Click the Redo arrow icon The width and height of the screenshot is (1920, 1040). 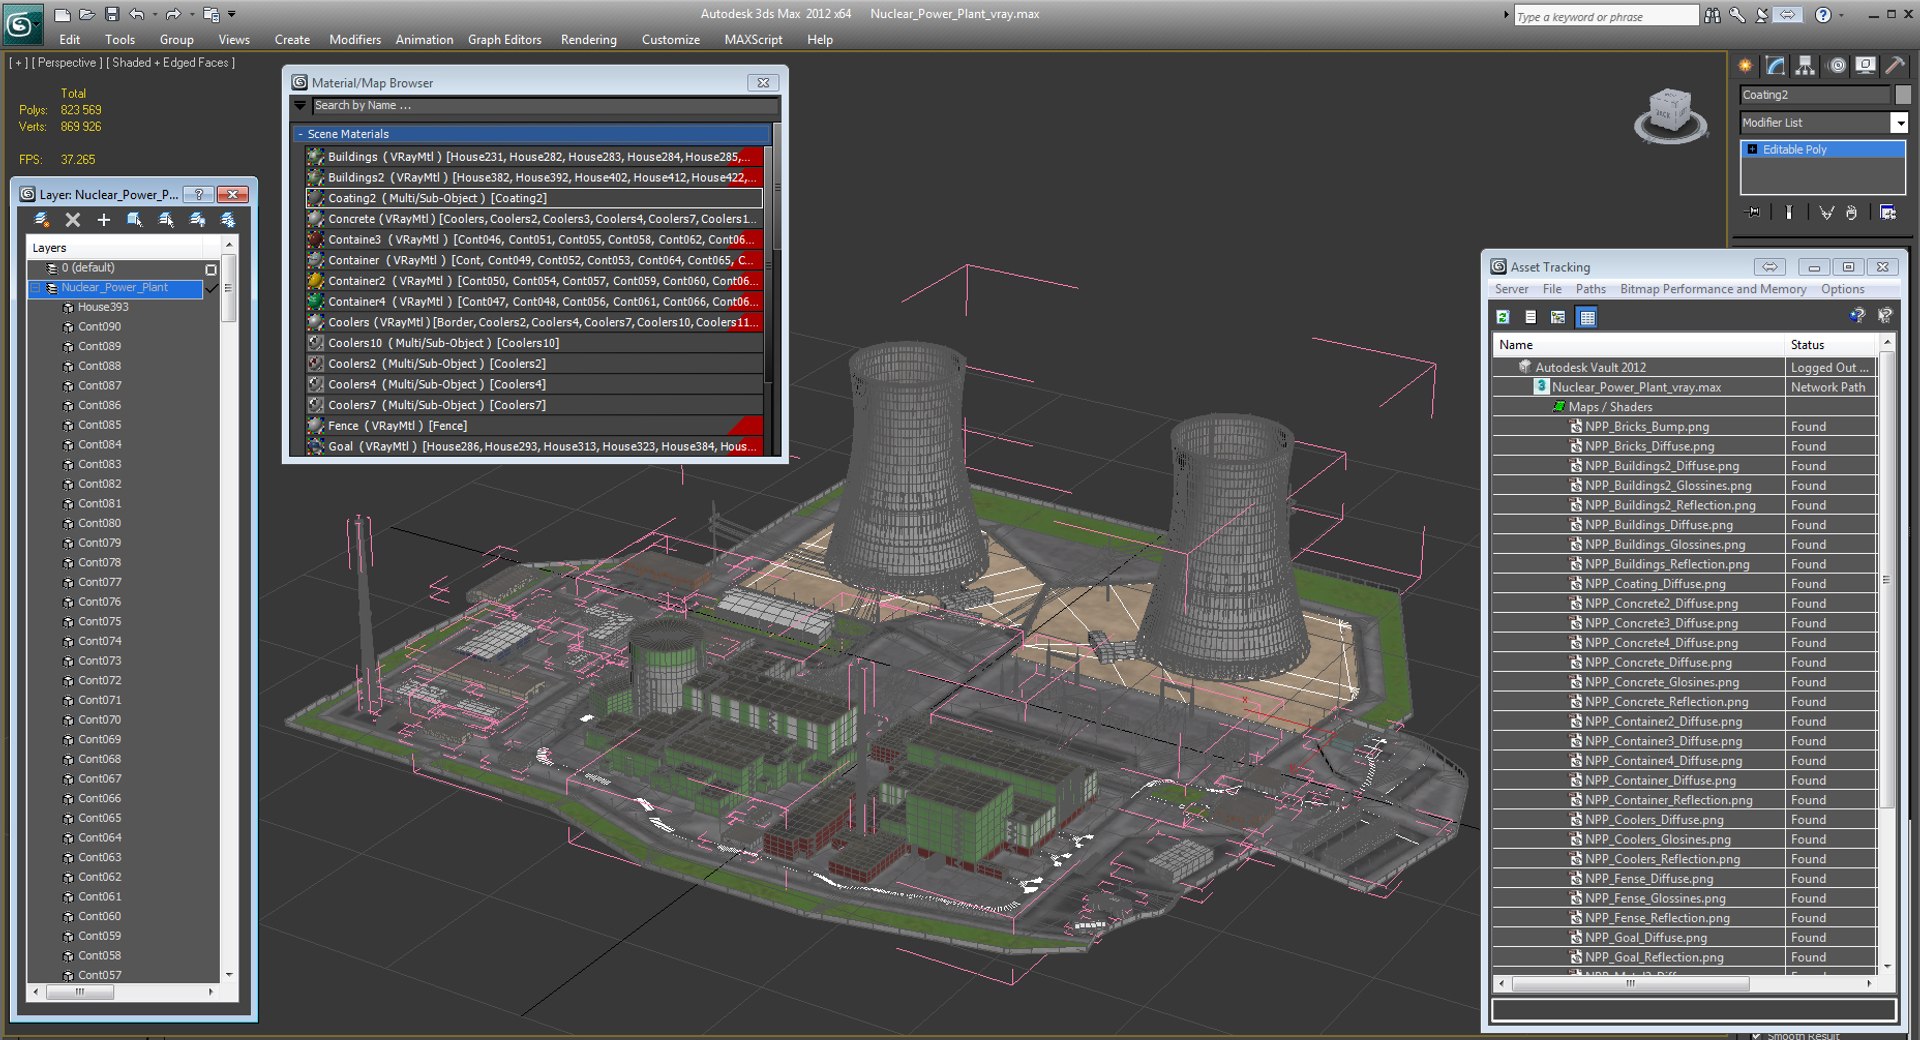(x=173, y=15)
